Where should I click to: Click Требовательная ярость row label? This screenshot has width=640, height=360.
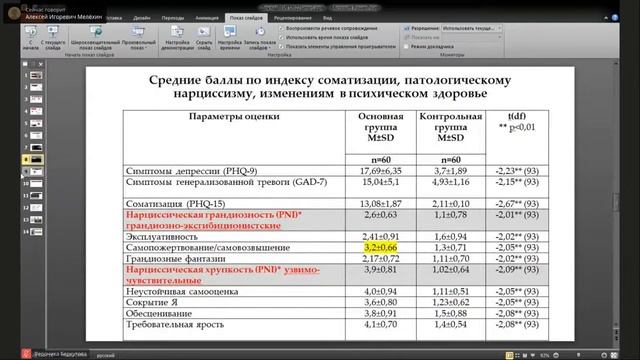175,324
